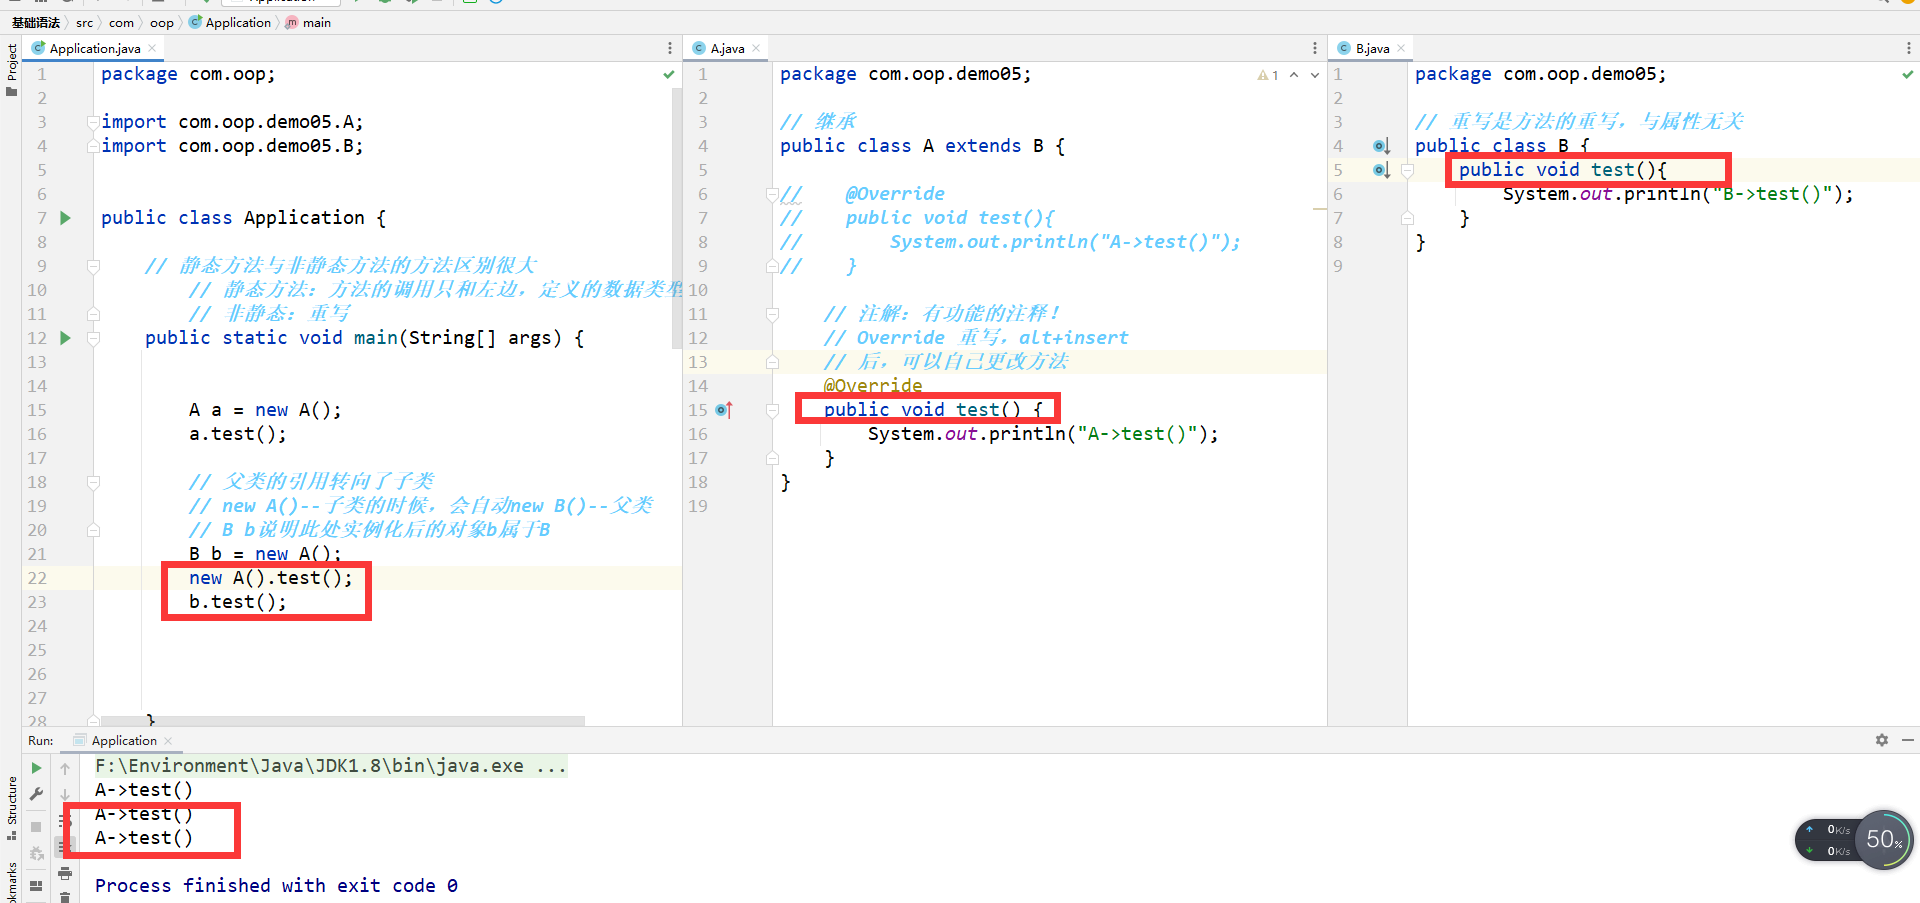Stop the running process square icon
Screen dimensions: 1920x903
[37, 827]
